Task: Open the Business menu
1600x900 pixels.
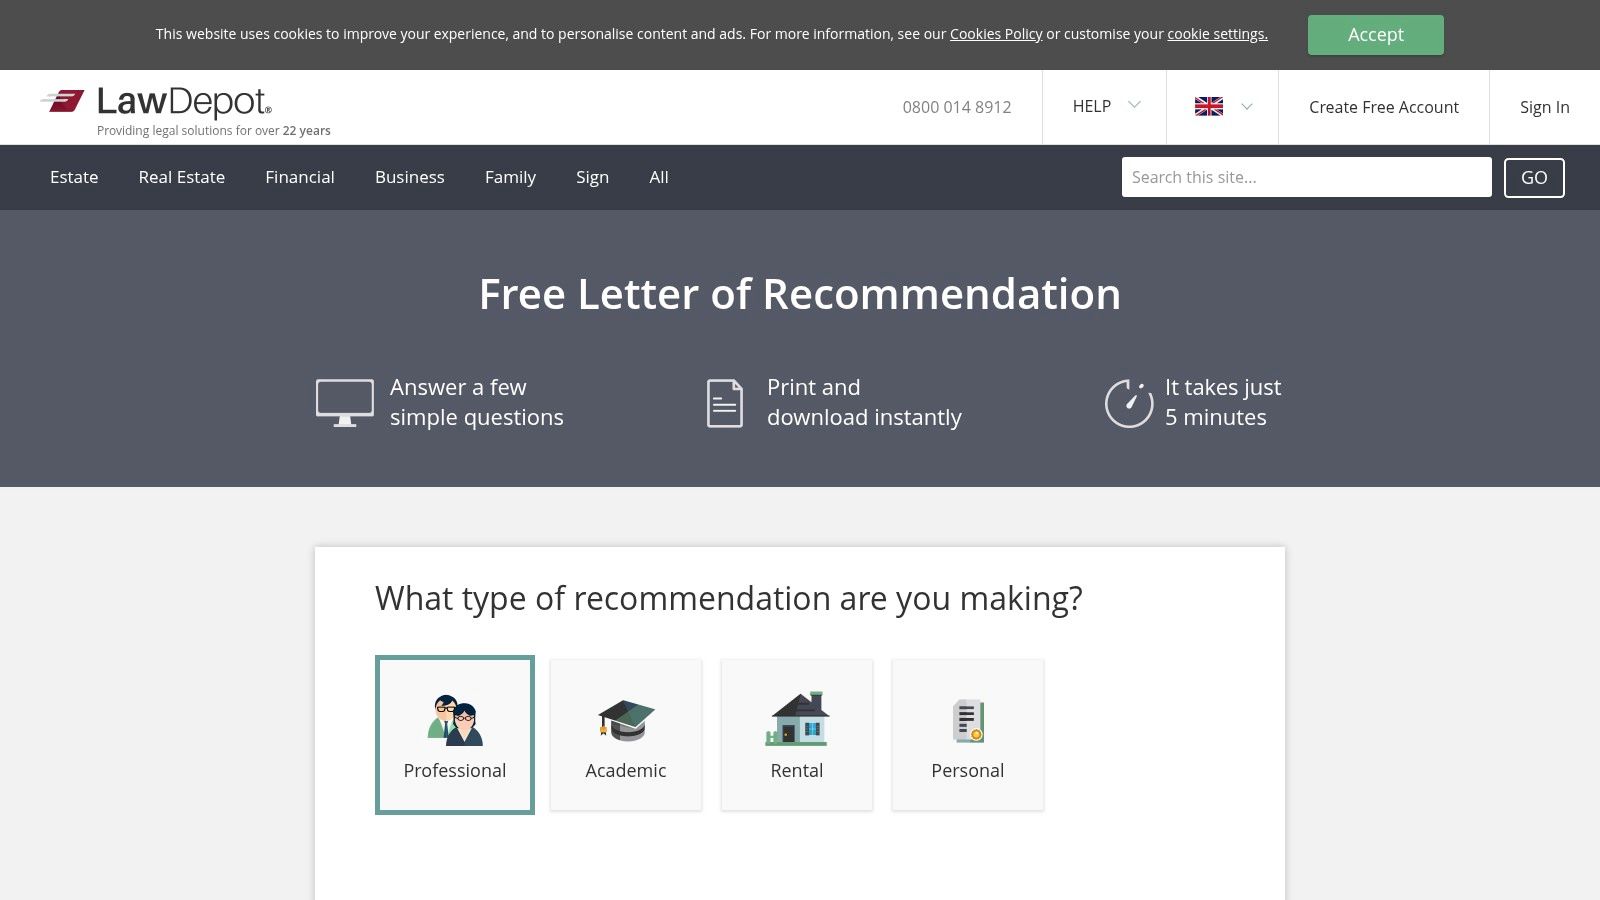Action: coord(410,177)
